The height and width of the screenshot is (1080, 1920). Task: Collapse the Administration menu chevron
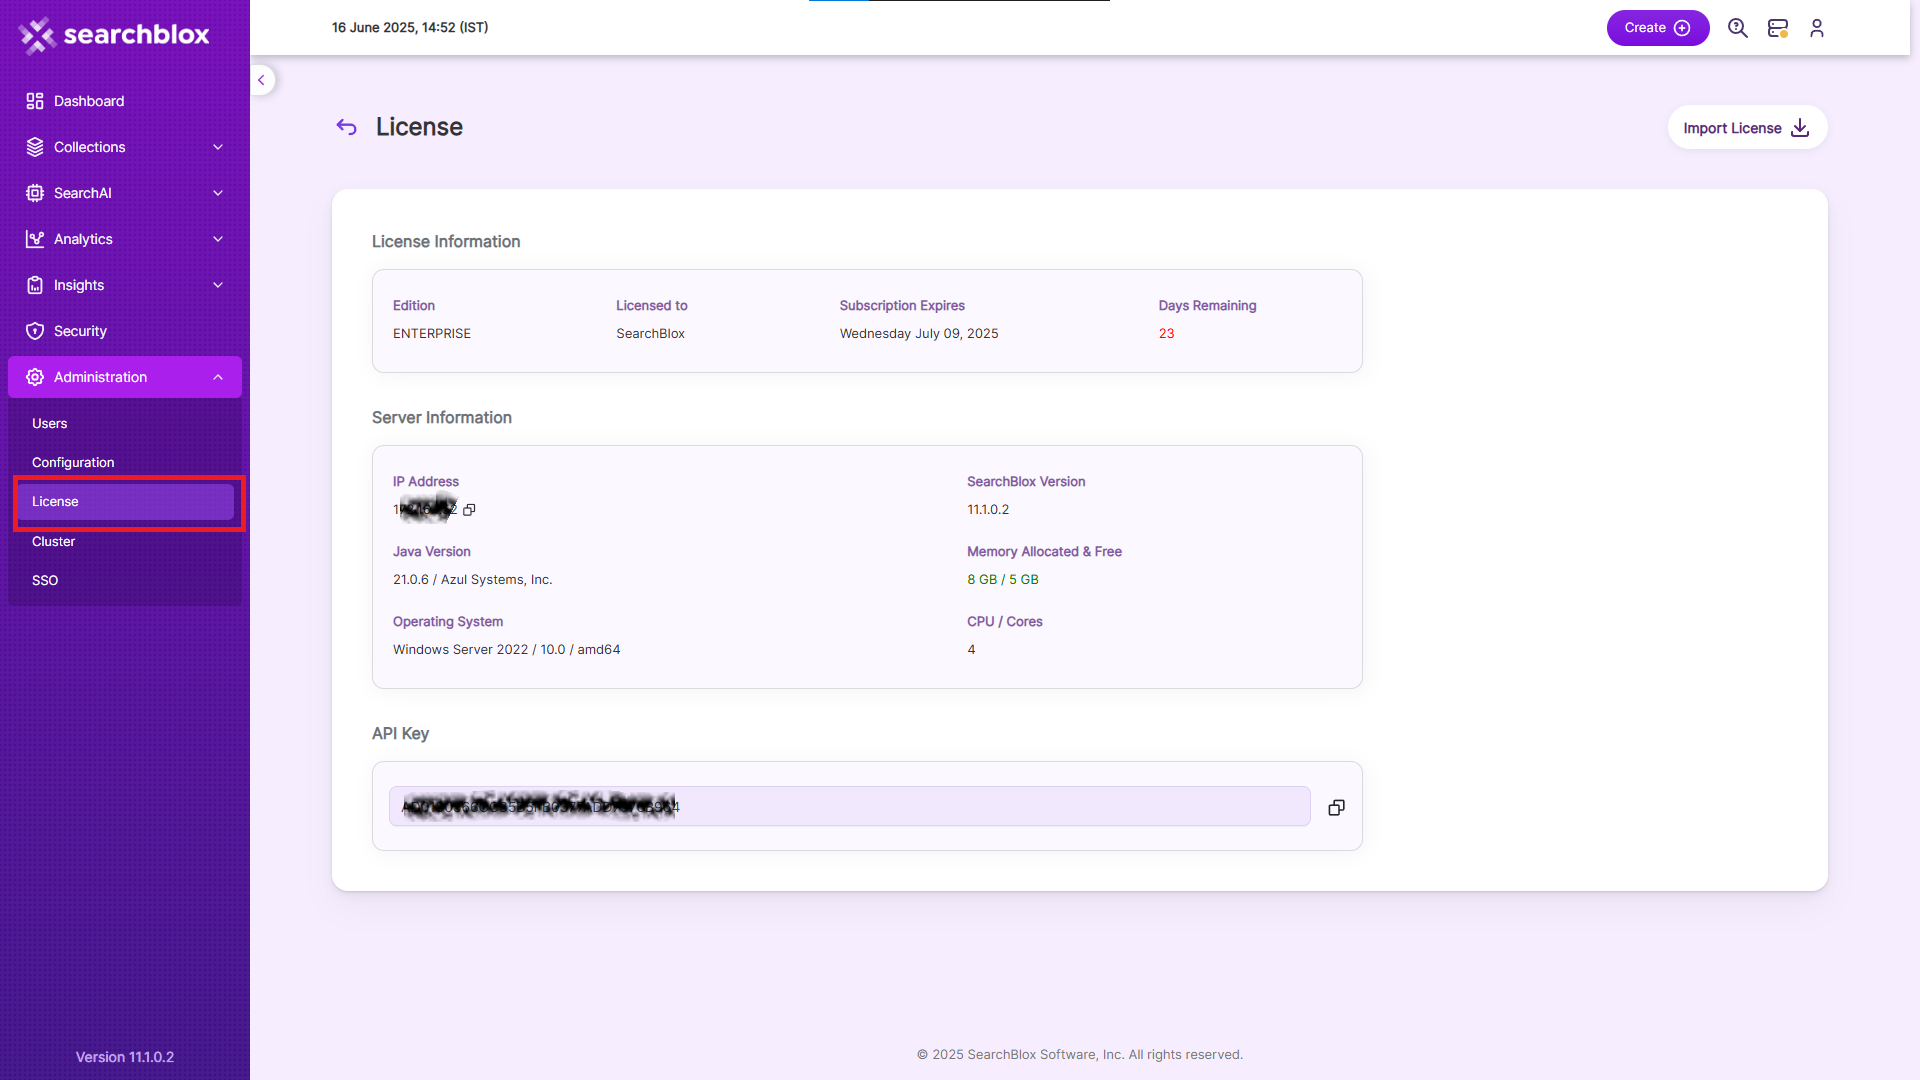(x=218, y=377)
